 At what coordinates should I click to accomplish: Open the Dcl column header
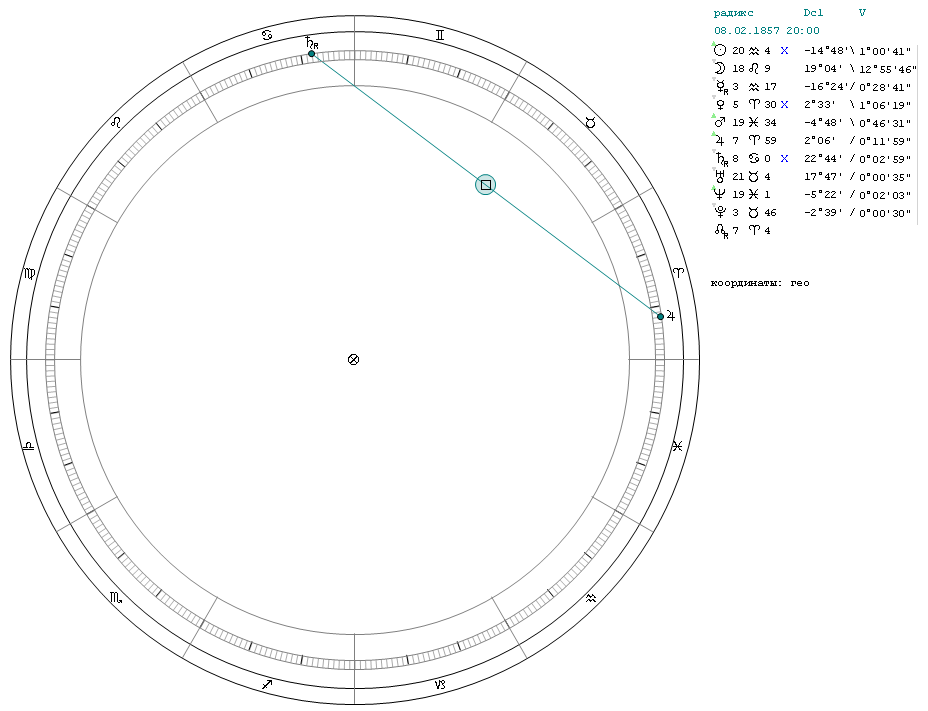[x=813, y=13]
